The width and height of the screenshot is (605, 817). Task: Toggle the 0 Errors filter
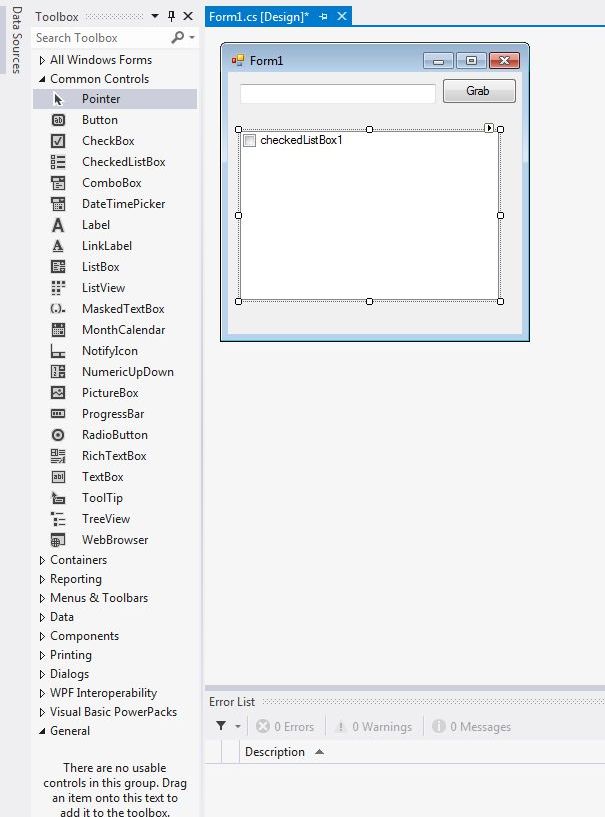pos(286,726)
